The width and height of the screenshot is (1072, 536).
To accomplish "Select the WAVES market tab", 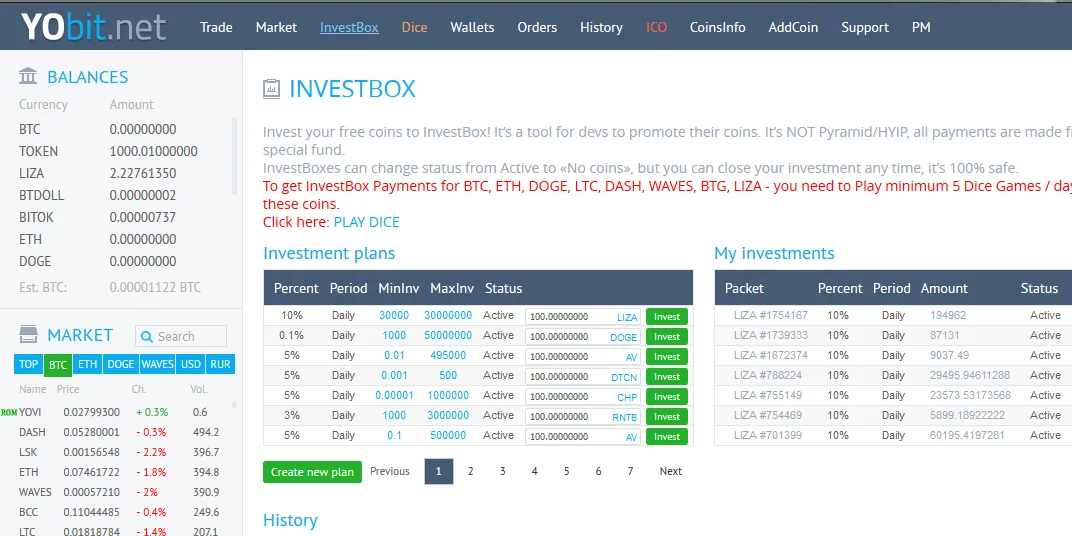I will [x=157, y=364].
